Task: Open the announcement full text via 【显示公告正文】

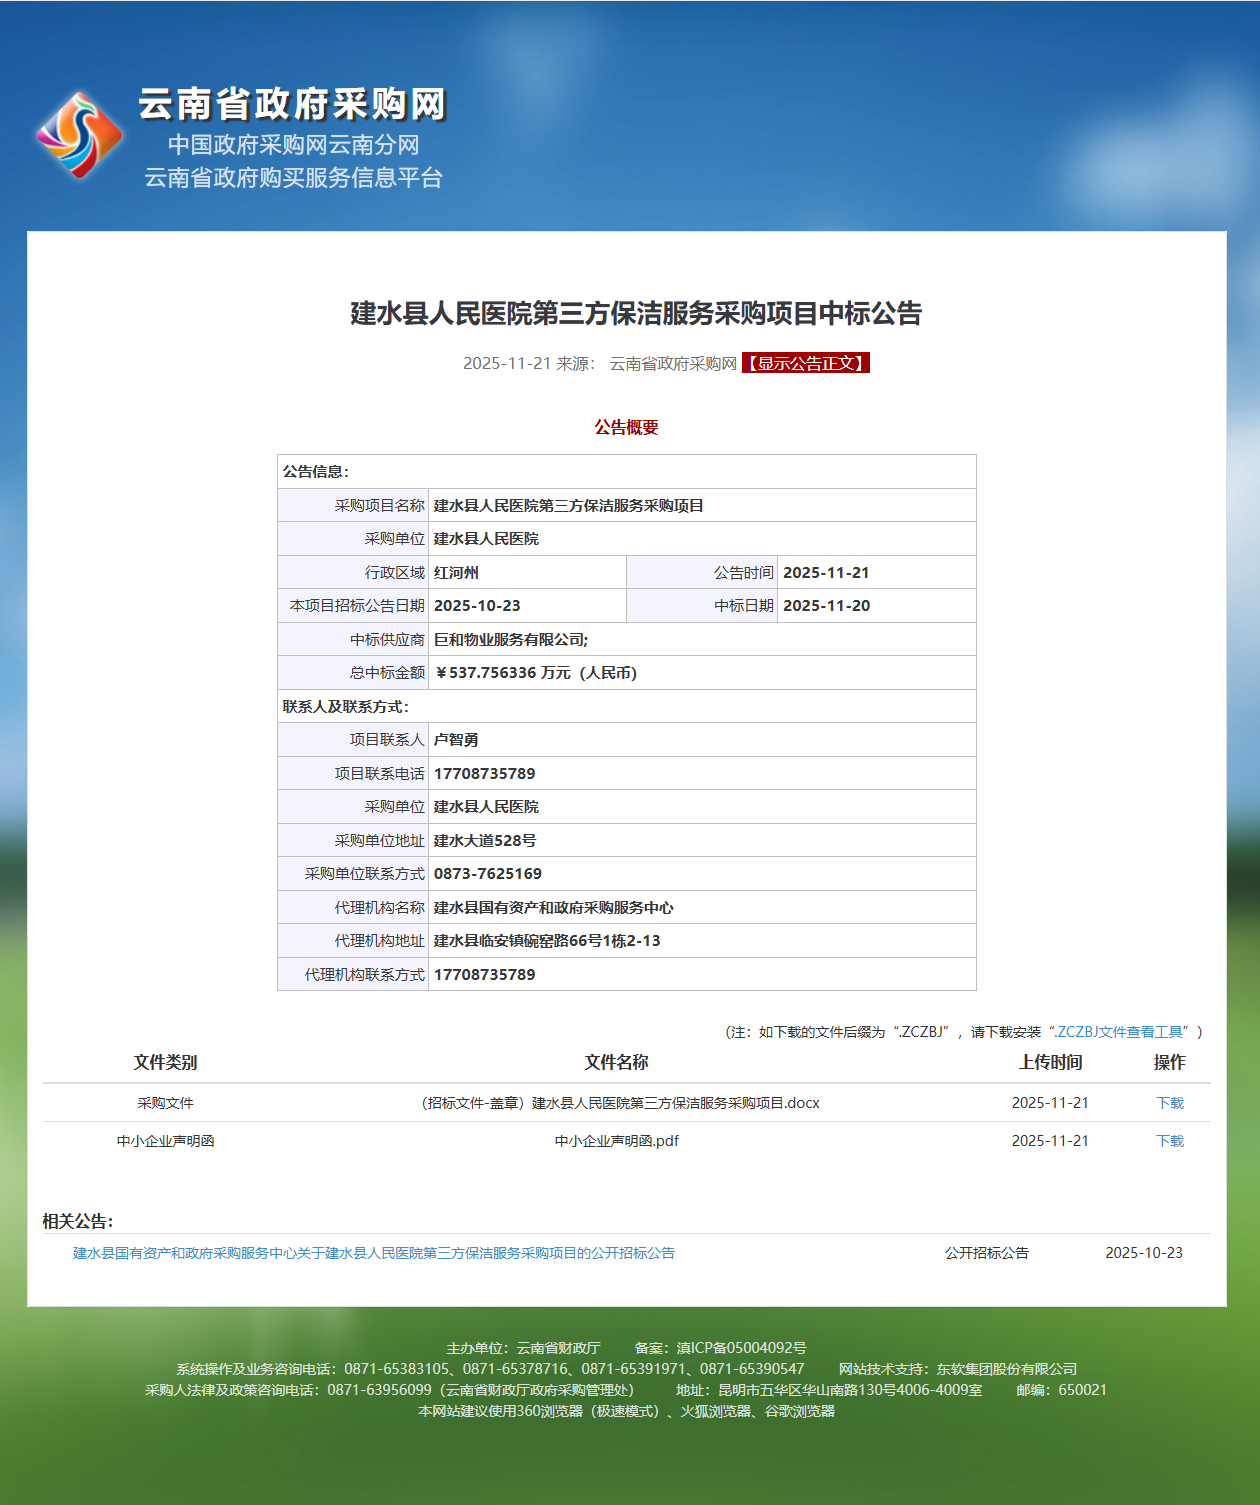Action: (x=804, y=364)
